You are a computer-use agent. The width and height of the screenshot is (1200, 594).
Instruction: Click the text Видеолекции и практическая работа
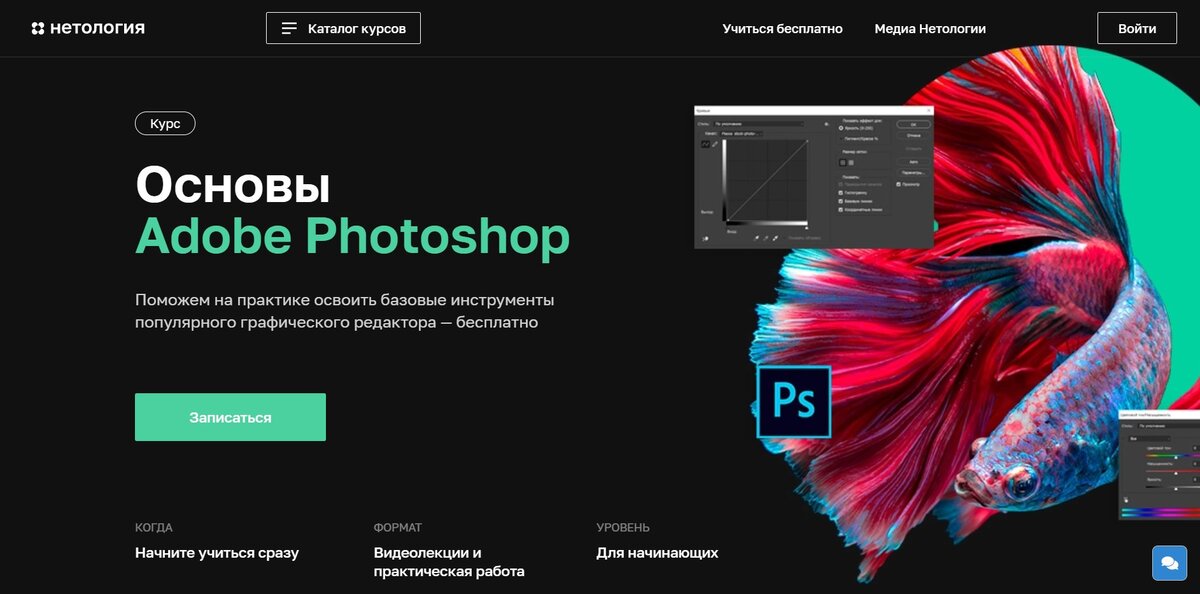tap(449, 562)
